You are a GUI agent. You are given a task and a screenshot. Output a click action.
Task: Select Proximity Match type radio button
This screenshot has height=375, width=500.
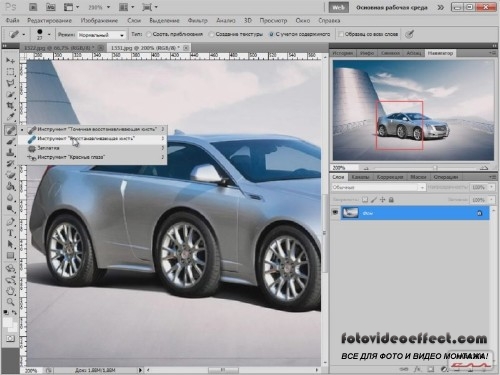(x=148, y=34)
